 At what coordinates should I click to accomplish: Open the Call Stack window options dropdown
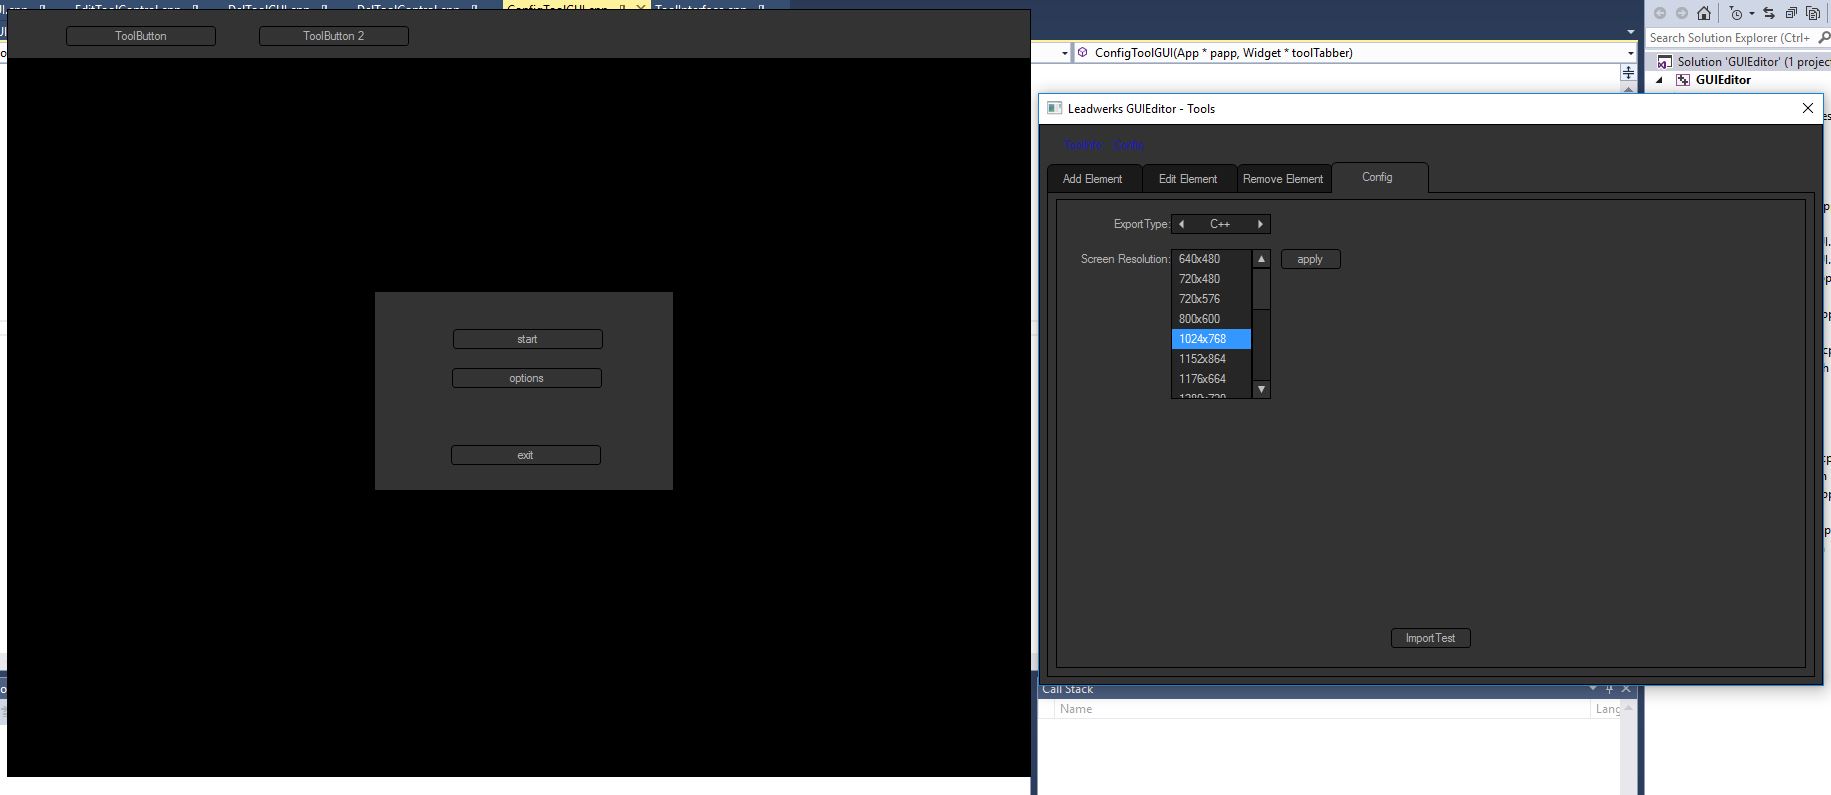pos(1592,689)
